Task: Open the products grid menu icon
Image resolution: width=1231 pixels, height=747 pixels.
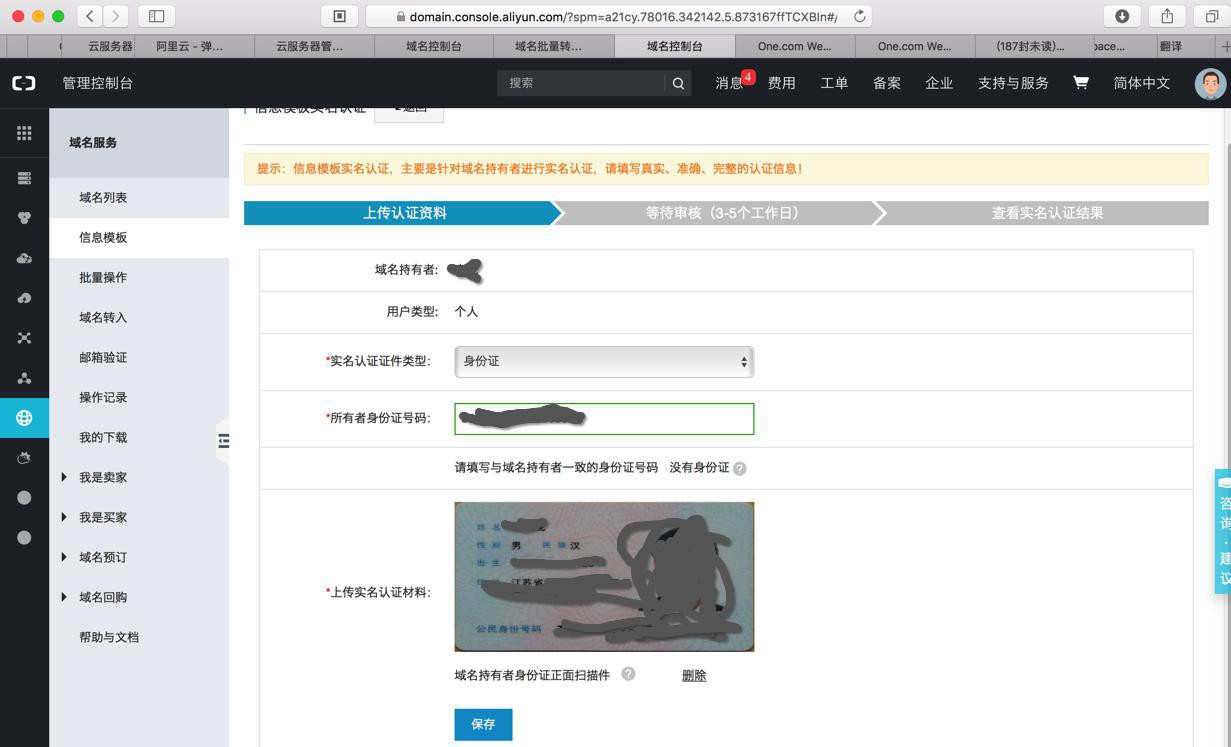Action: point(24,133)
